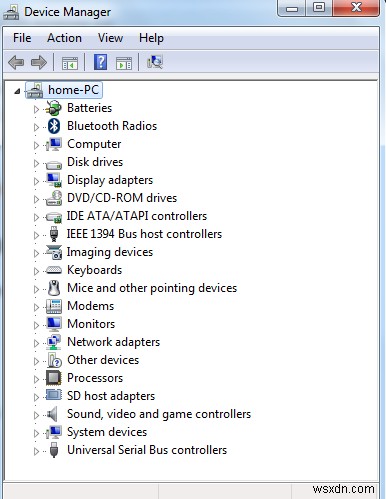386x499 pixels.
Task: Select the Other devices label
Action: (x=103, y=360)
